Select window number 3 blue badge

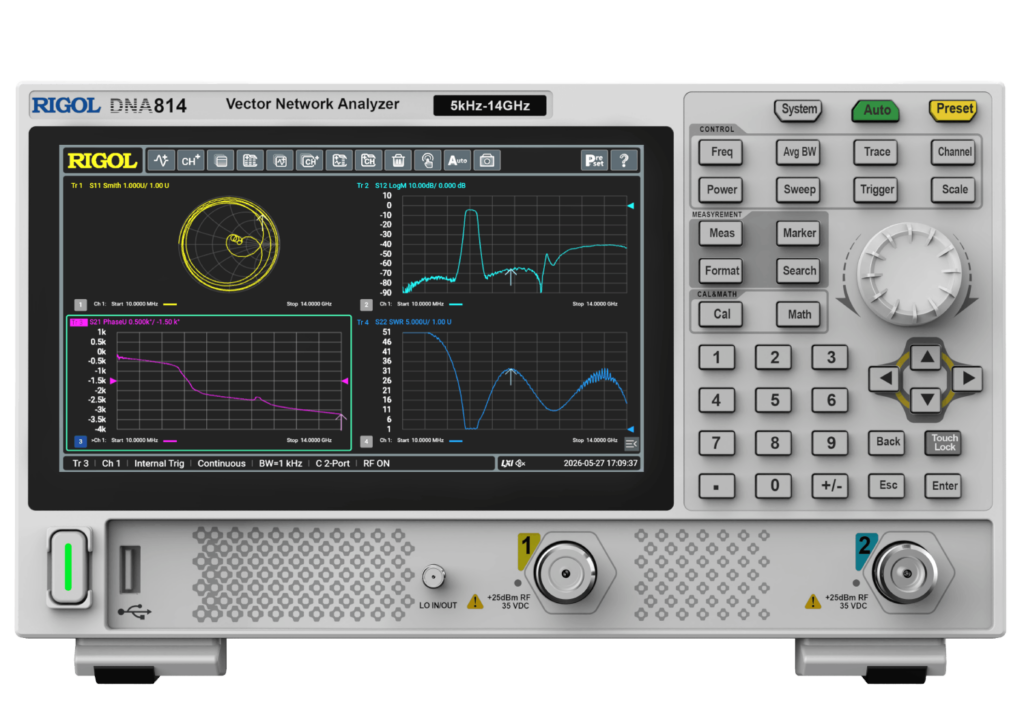[80, 441]
